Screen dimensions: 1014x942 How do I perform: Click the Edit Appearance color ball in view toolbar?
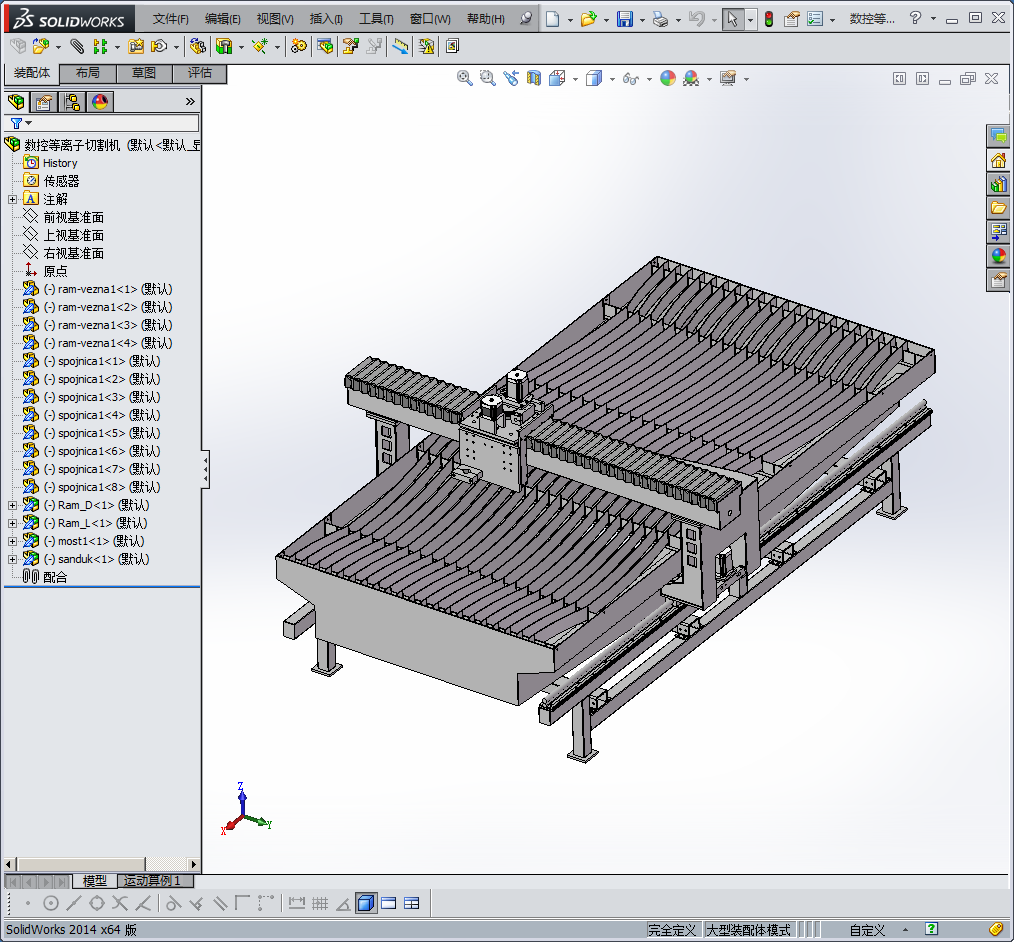point(668,78)
